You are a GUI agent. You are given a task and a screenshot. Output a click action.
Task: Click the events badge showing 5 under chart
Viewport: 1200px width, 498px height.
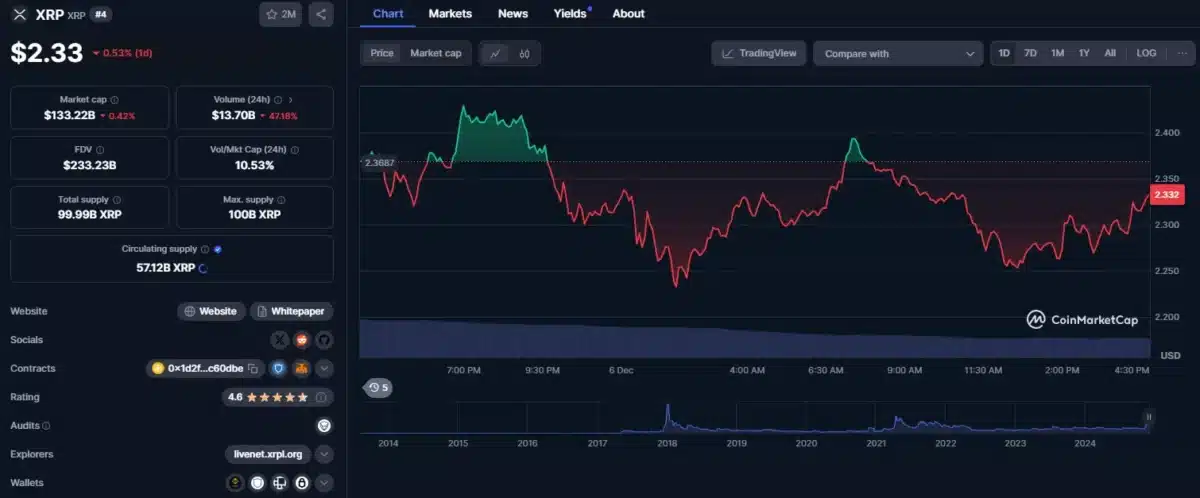pyautogui.click(x=379, y=387)
